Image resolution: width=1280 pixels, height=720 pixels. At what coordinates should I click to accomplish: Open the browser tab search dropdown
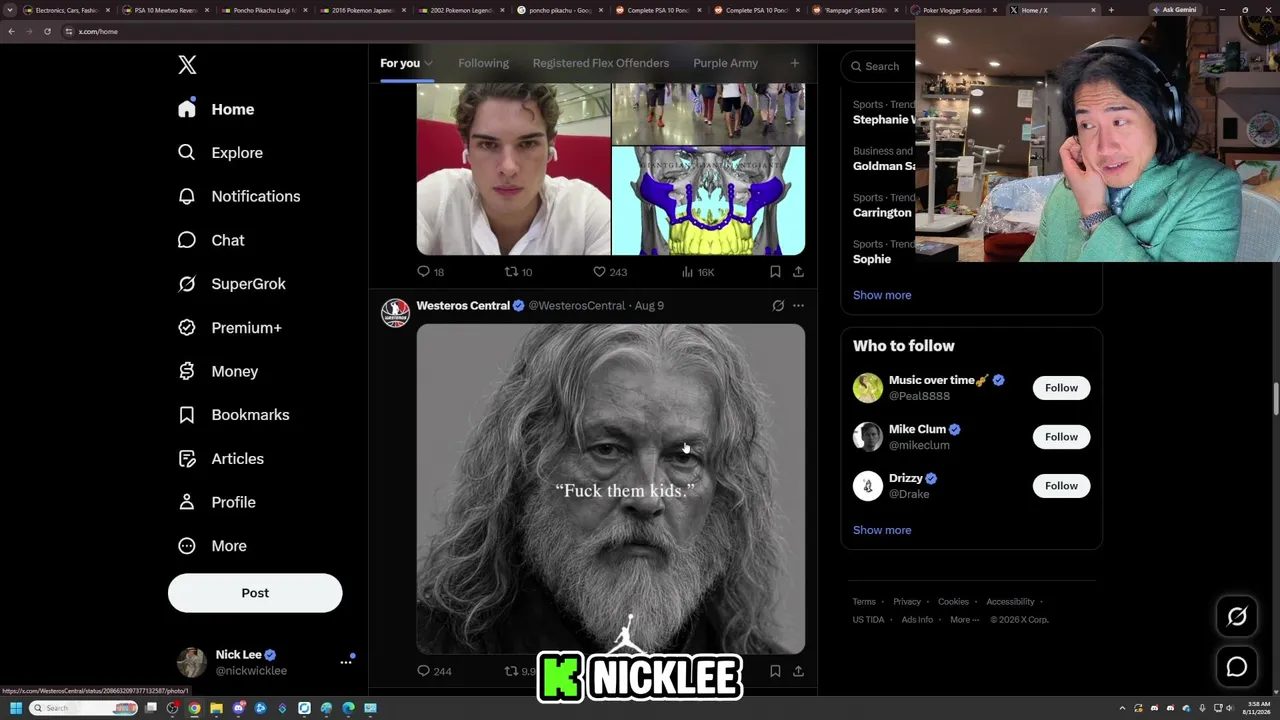click(x=10, y=10)
